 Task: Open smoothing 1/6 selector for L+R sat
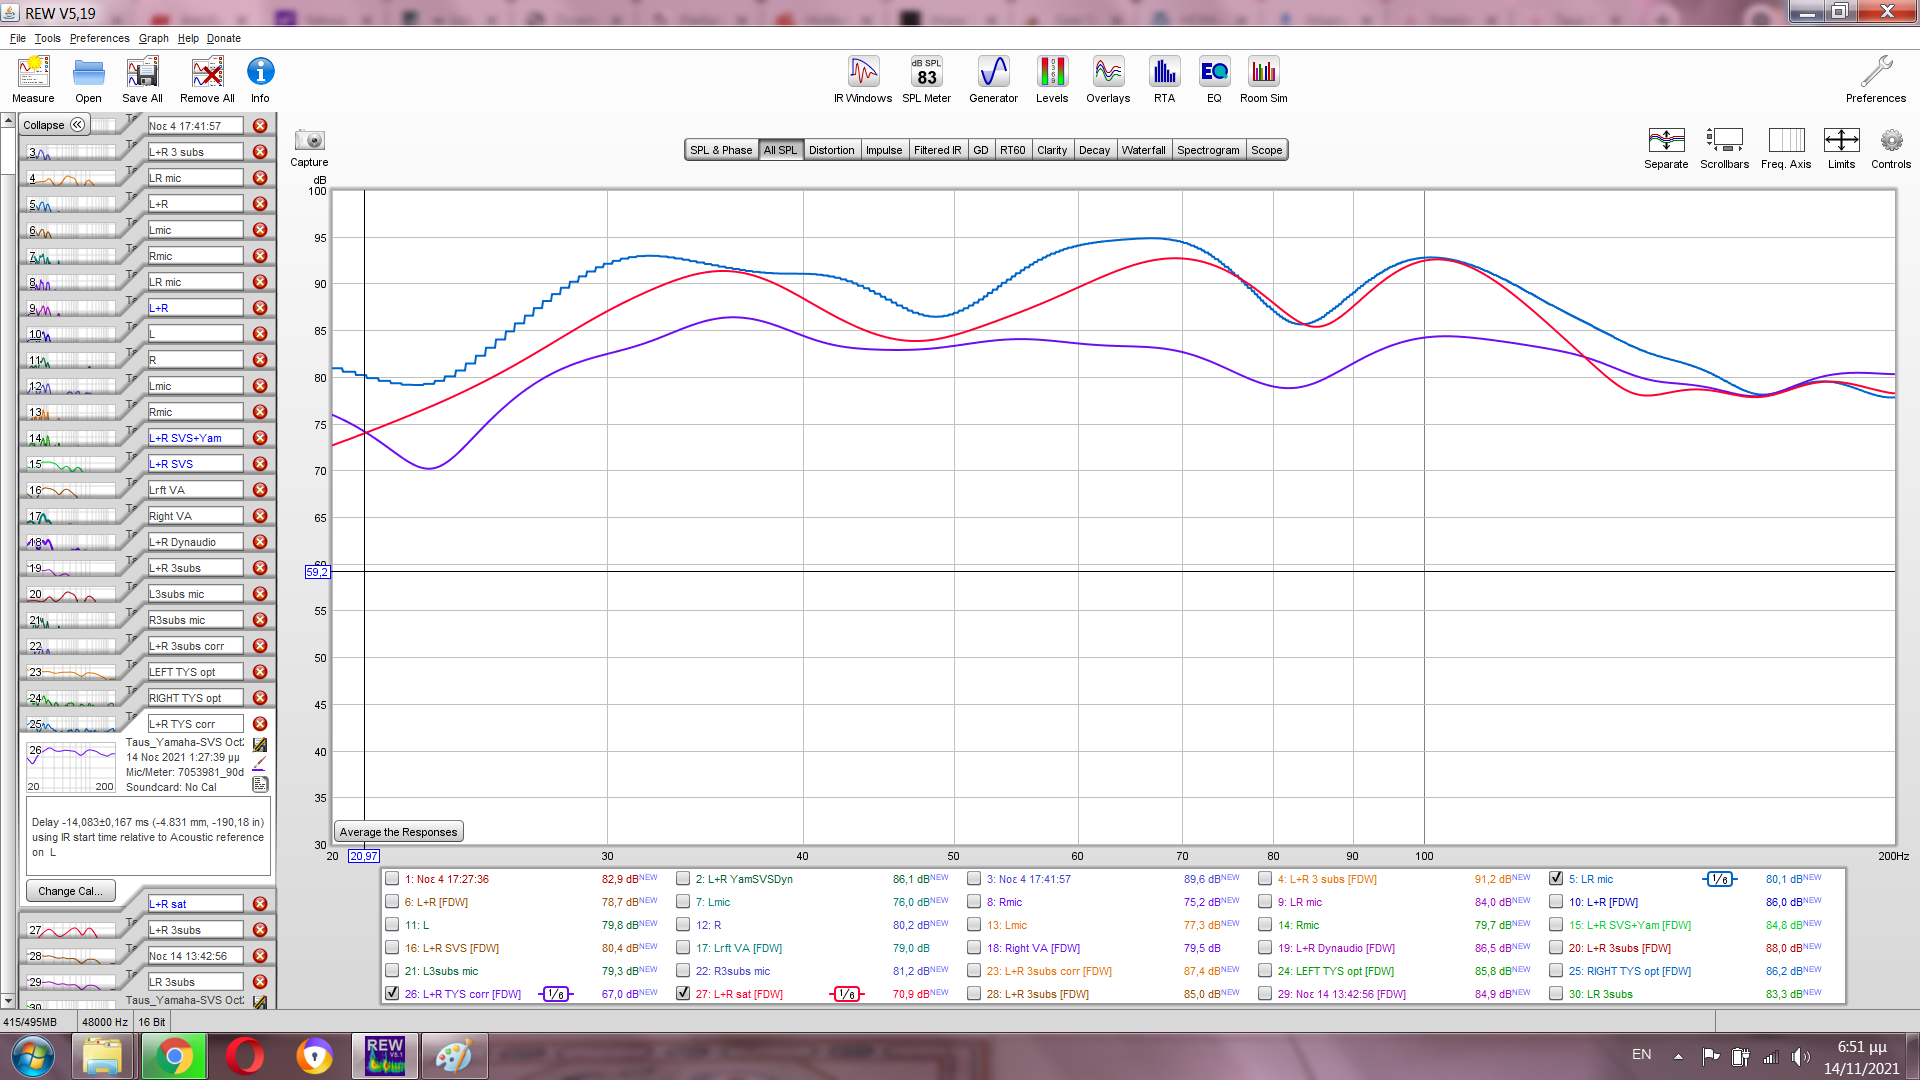tap(846, 994)
